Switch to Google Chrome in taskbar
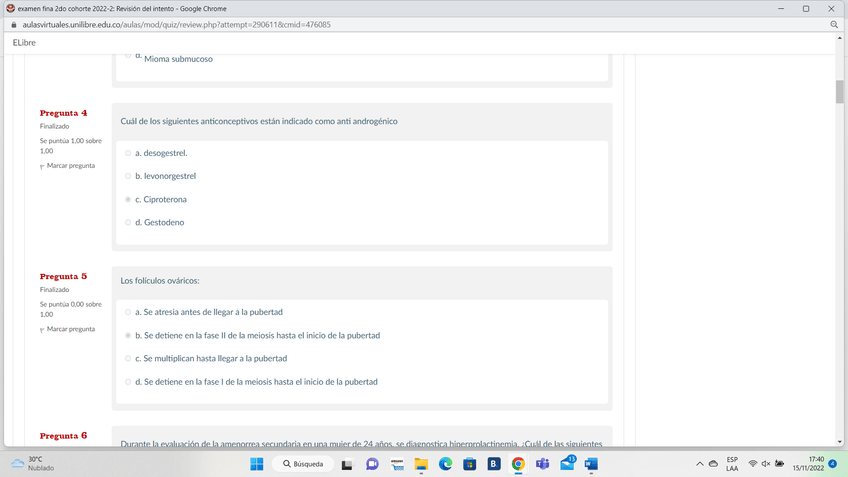 518,464
